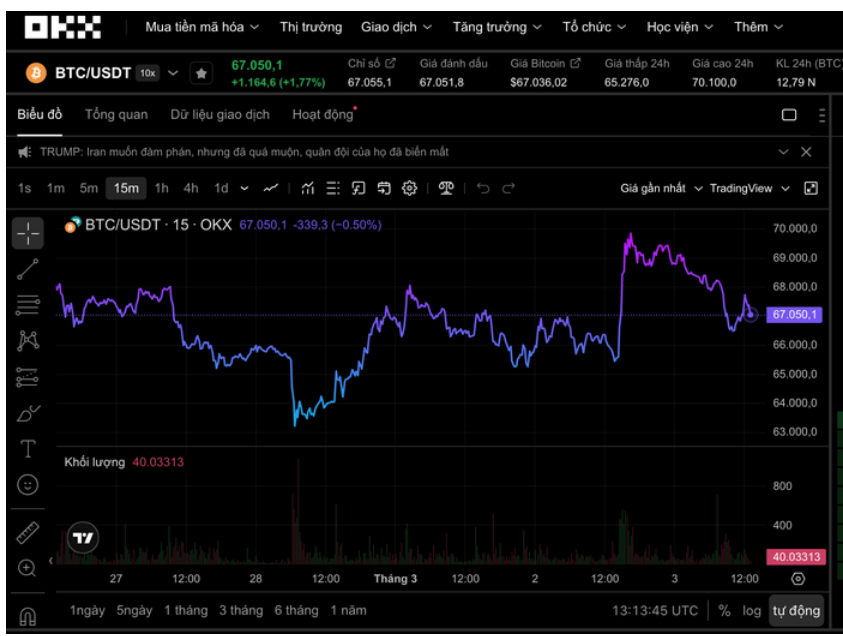
Task: Add BTC/USDT to favorites with star
Action: coord(201,73)
